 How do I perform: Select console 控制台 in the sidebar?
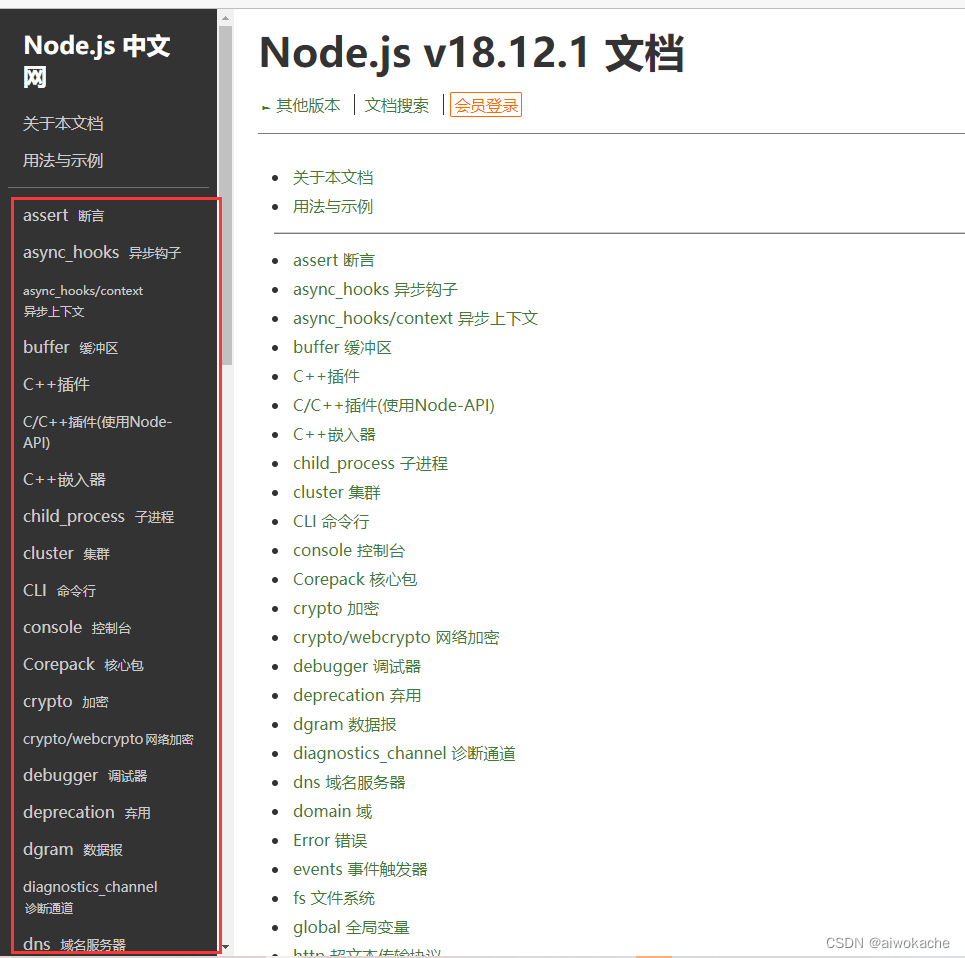point(77,628)
